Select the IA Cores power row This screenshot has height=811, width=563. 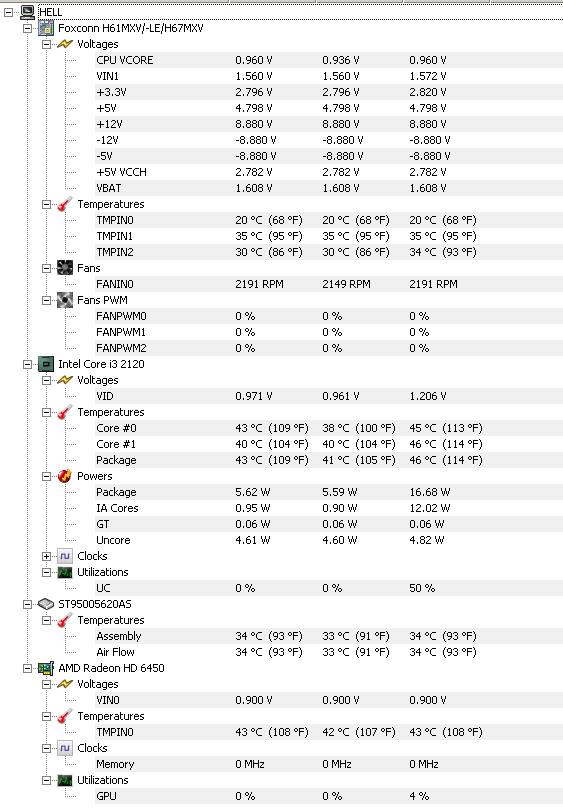click(328, 508)
